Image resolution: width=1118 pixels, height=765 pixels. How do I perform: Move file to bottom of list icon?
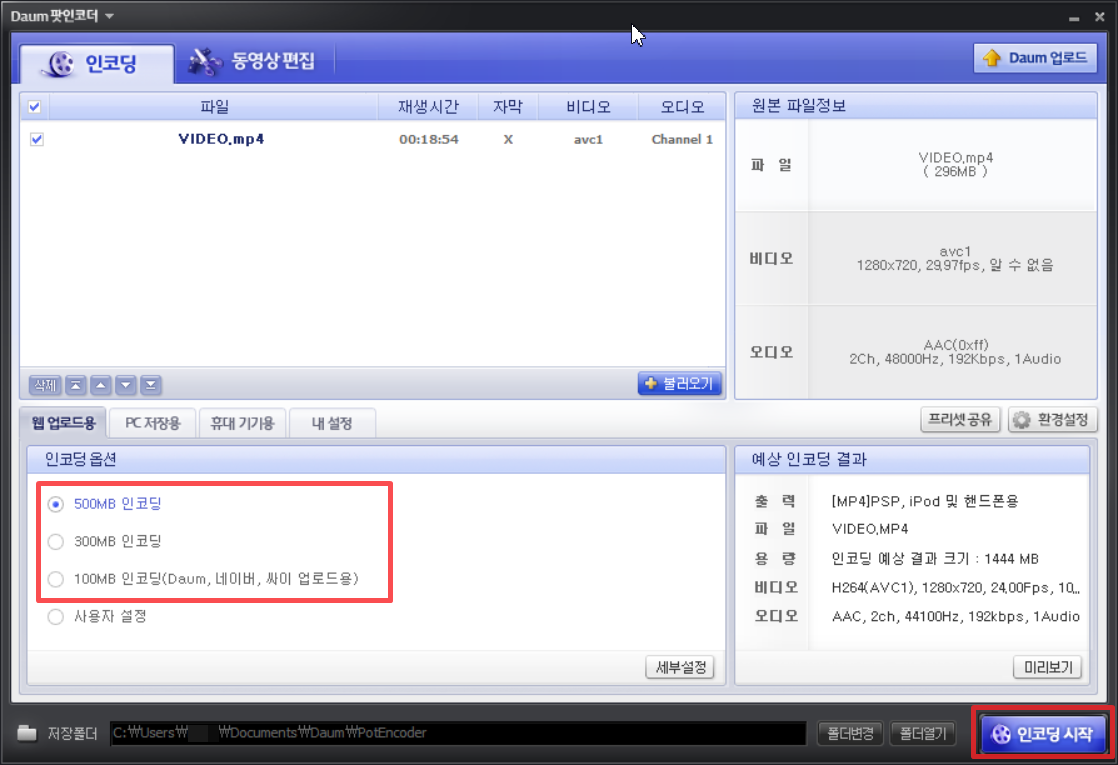coord(150,385)
